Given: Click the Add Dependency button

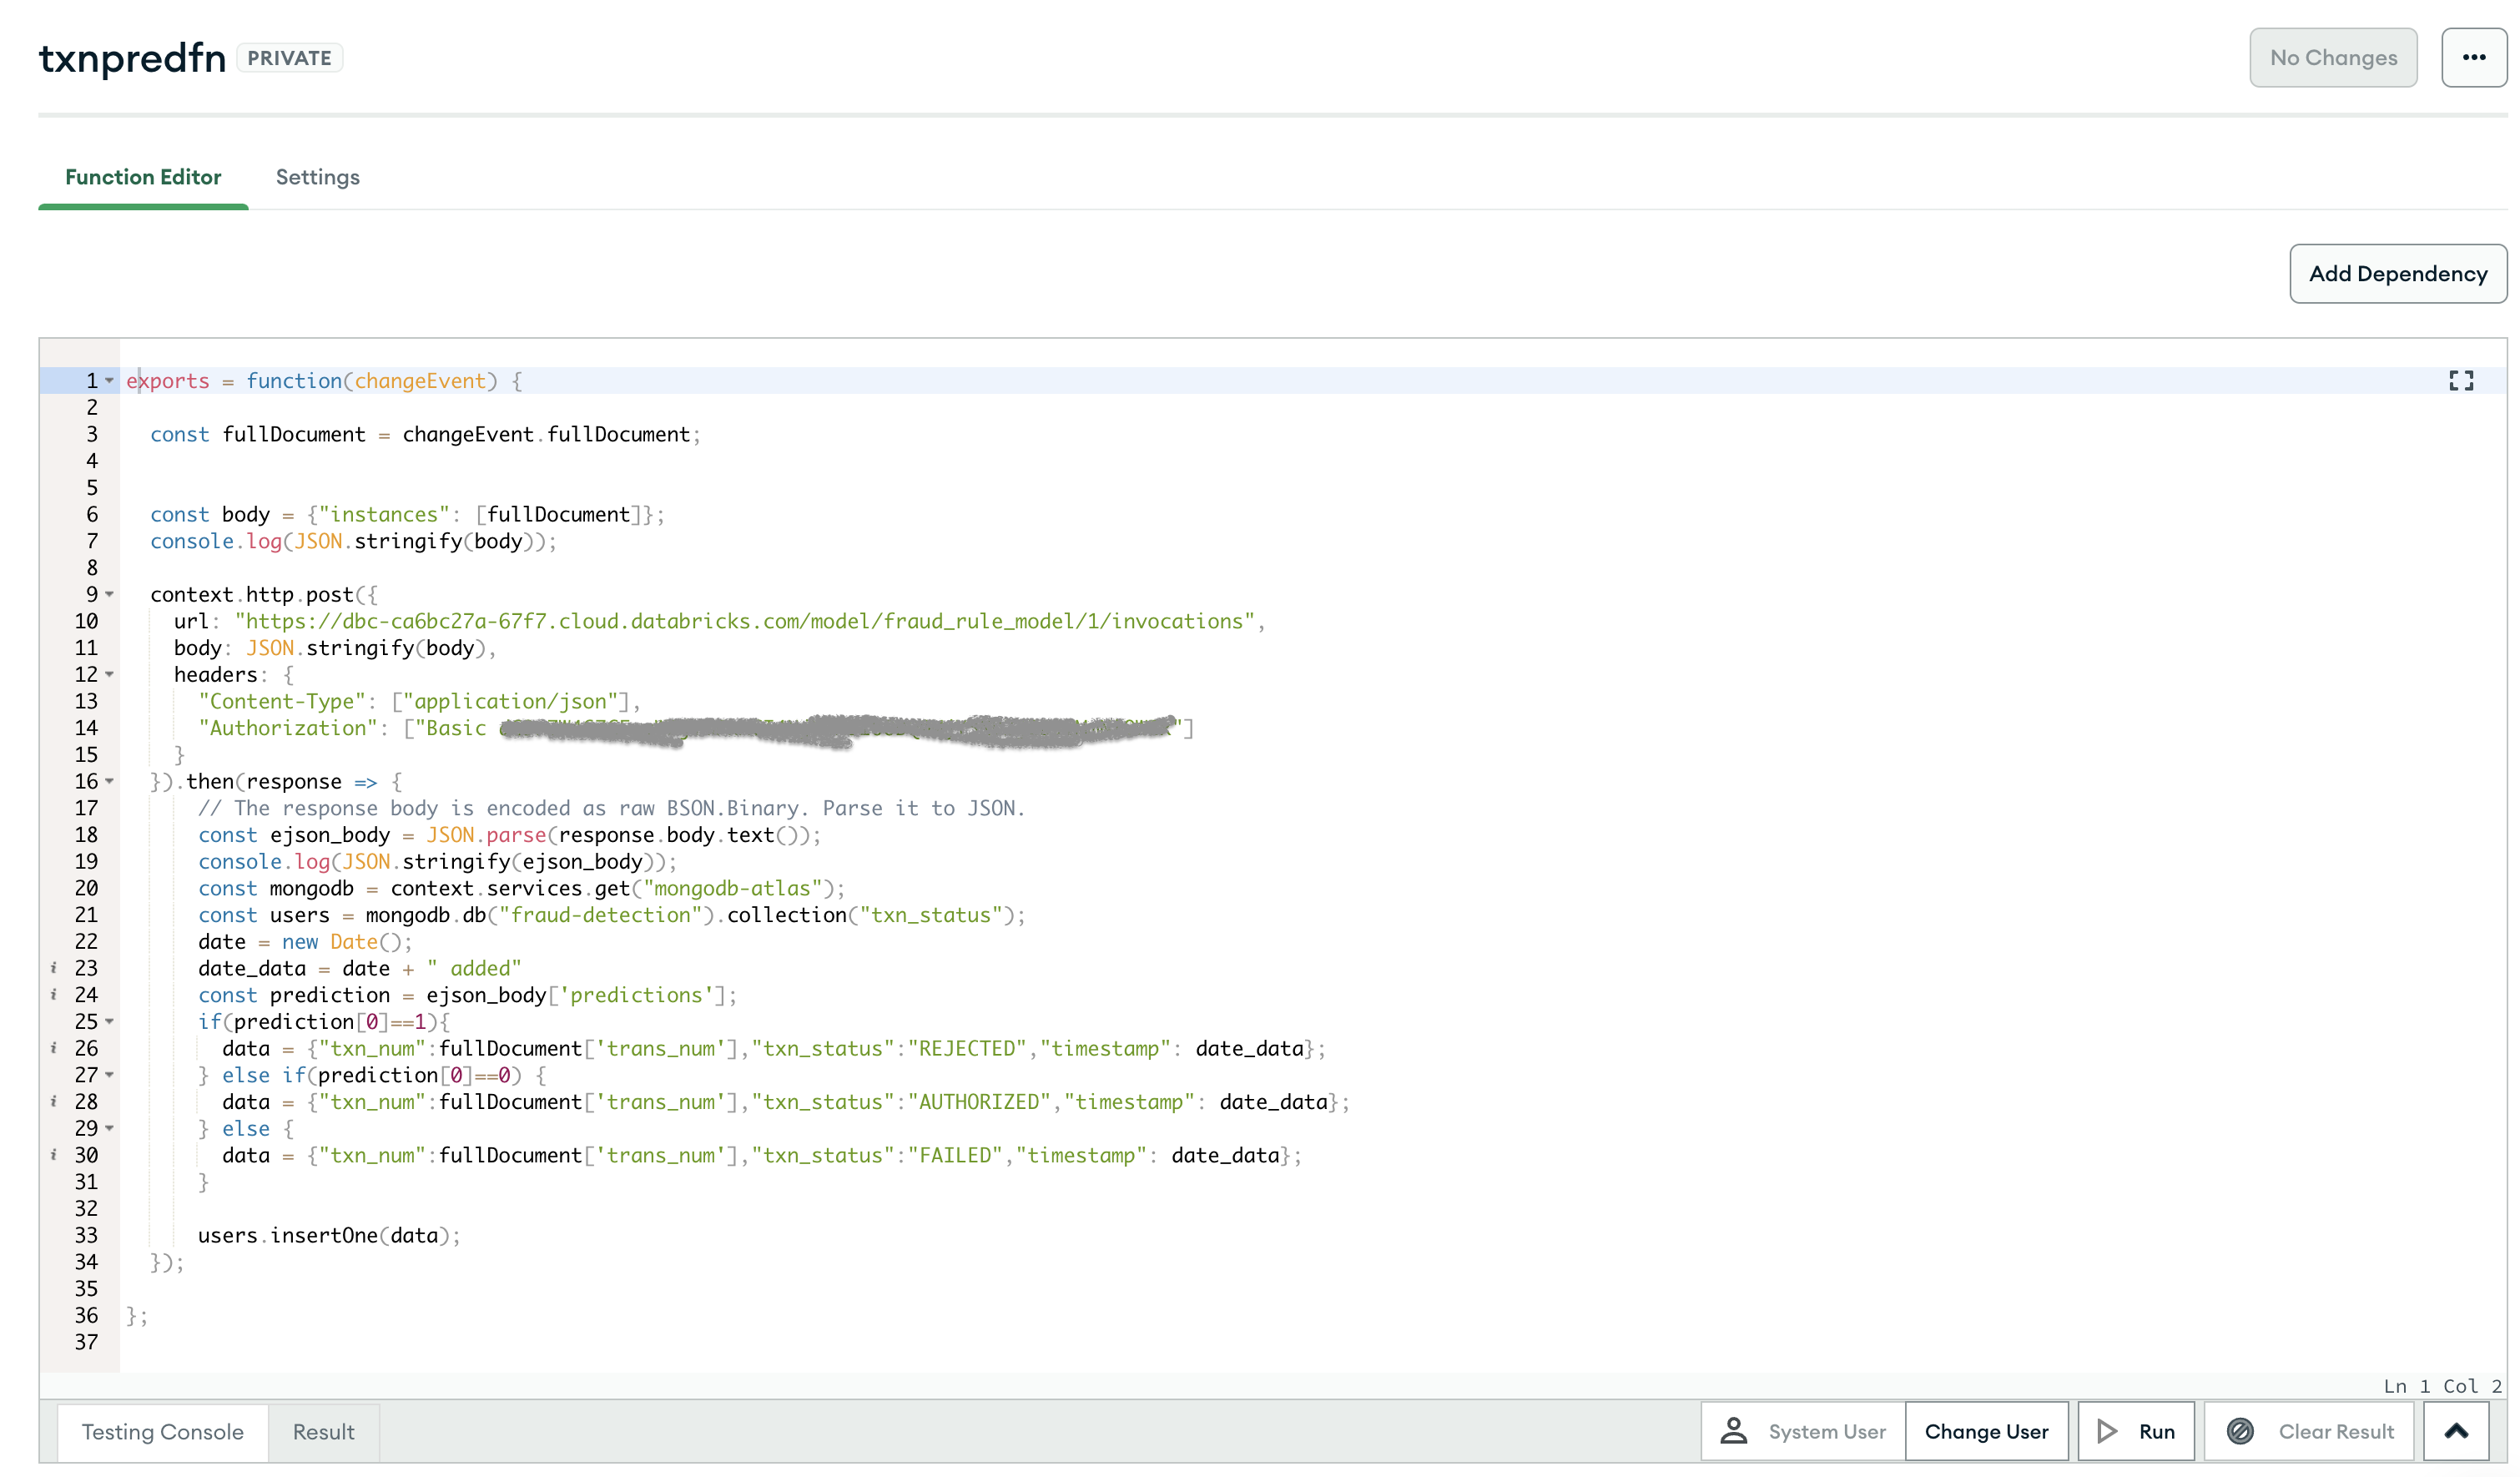Looking at the screenshot, I should coord(2397,274).
